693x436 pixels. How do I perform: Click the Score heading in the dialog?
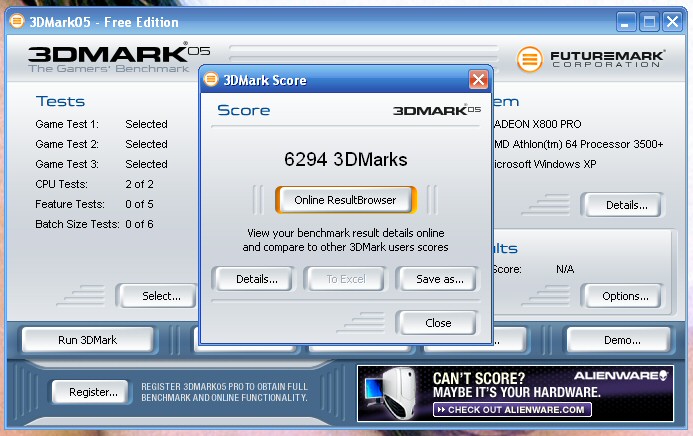pos(244,110)
